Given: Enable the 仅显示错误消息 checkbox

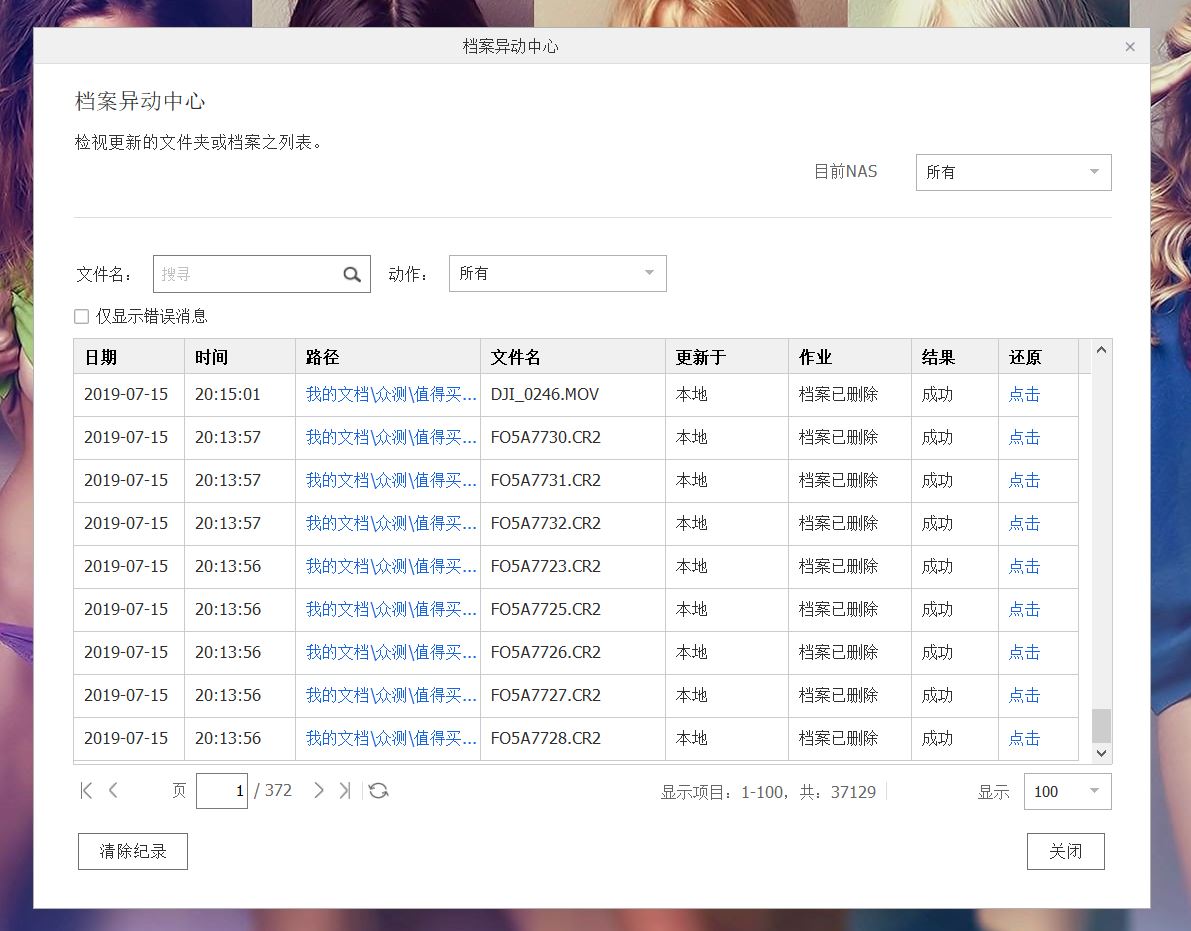Looking at the screenshot, I should click(81, 316).
